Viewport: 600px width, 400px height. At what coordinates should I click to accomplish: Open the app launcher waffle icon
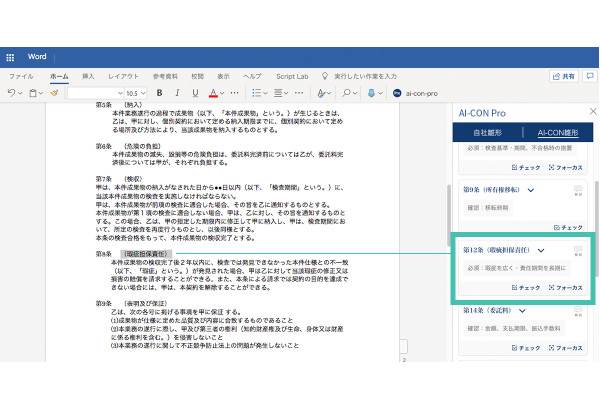[11, 57]
